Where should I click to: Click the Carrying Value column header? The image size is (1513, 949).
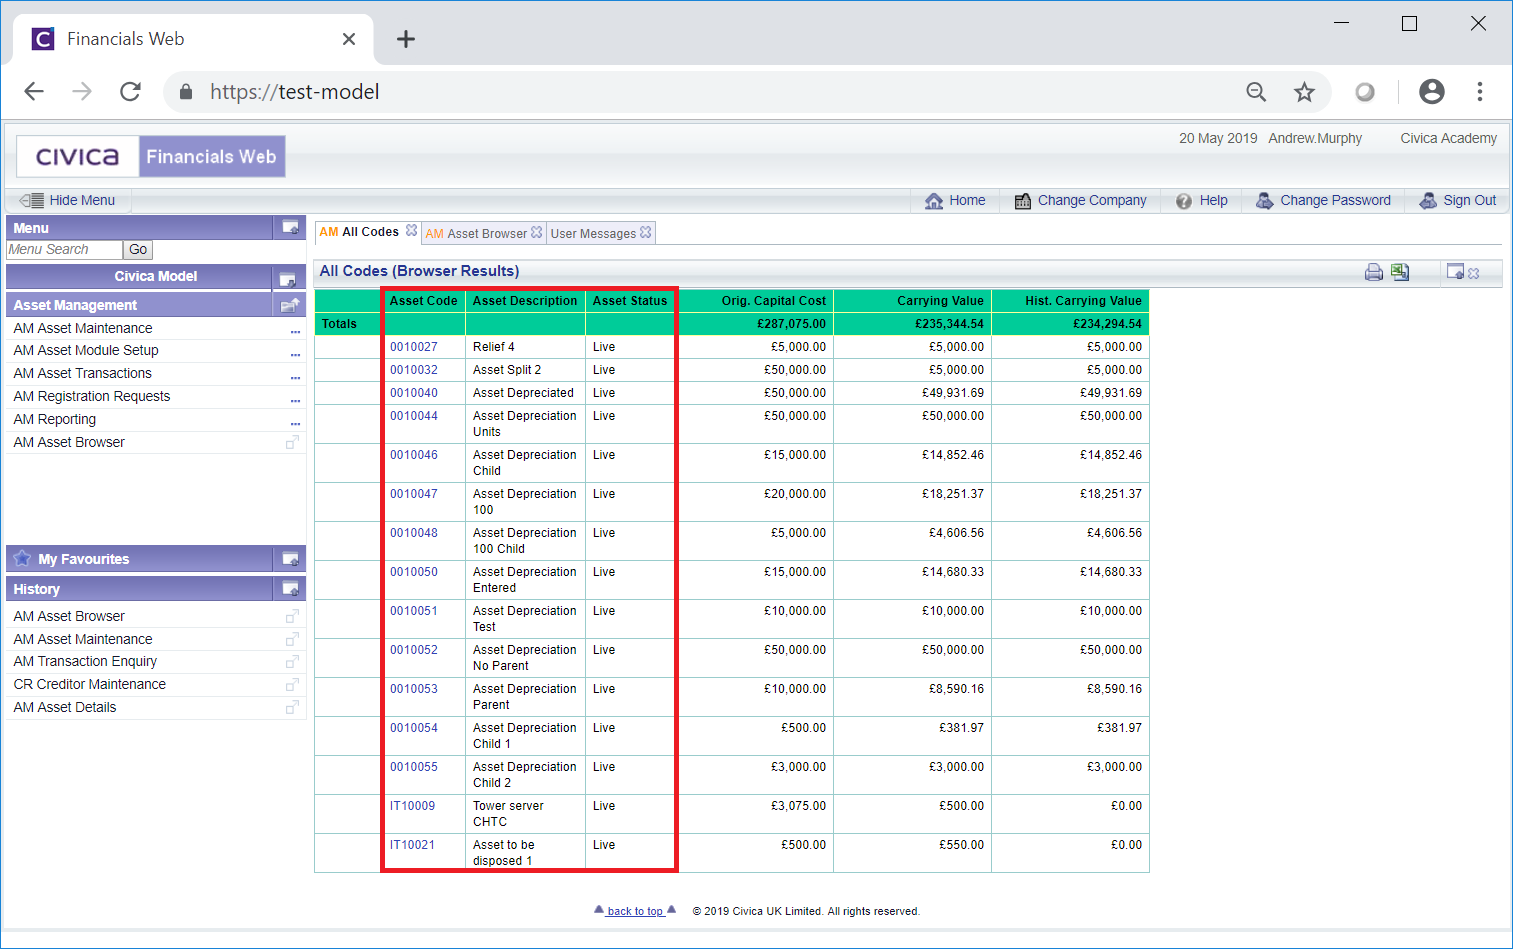pyautogui.click(x=940, y=301)
